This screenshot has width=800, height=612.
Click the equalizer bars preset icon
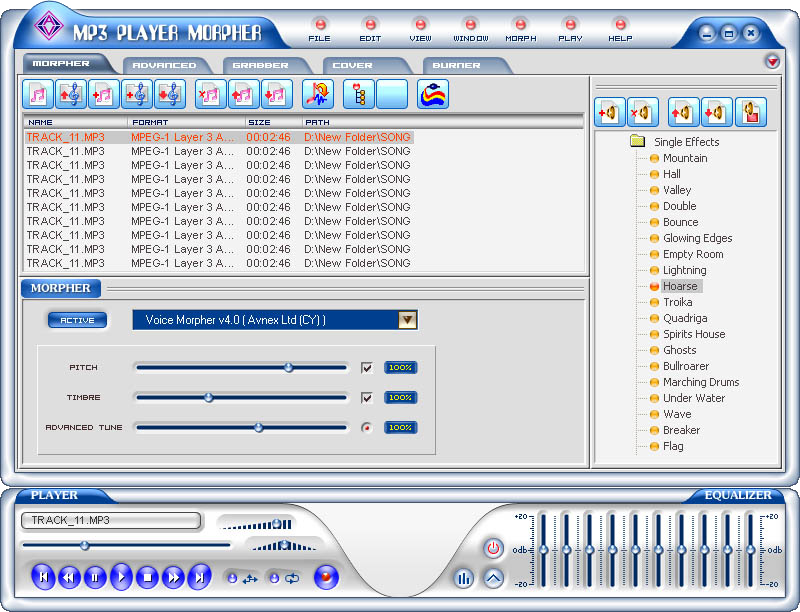tap(464, 578)
